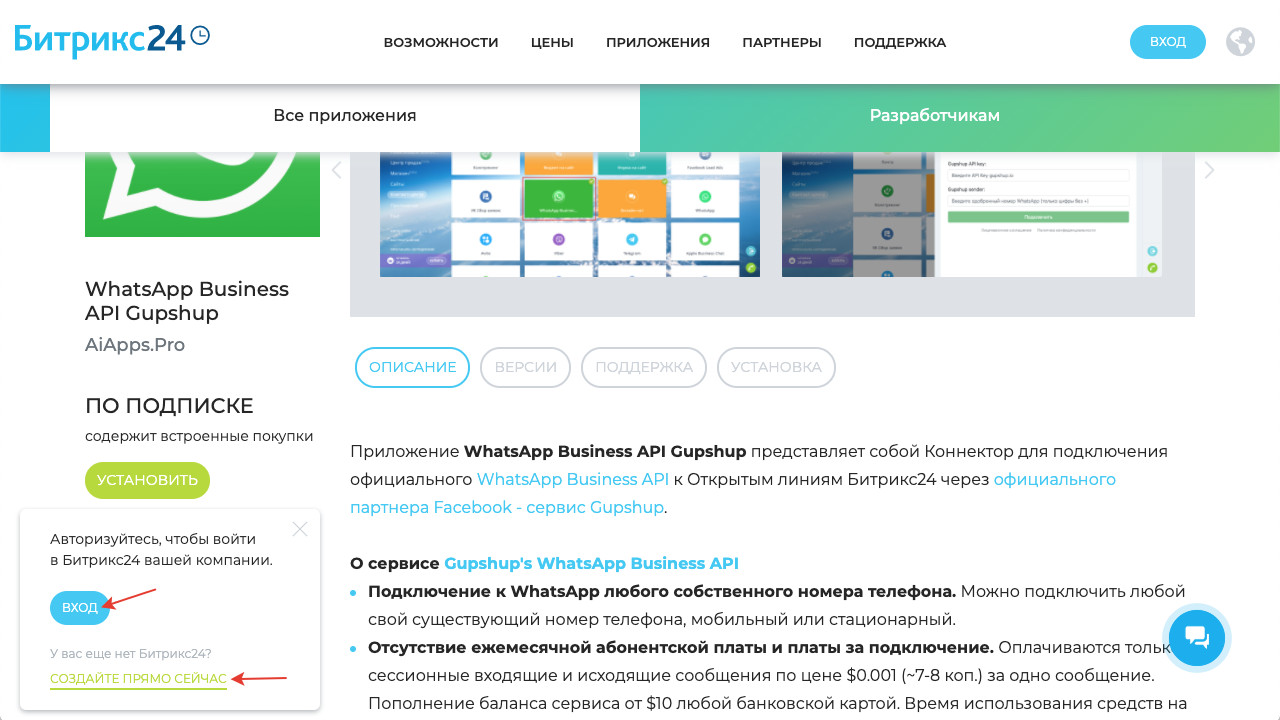Open the AiApps.Pro developer link
The width and height of the screenshot is (1280, 720).
[x=135, y=345]
